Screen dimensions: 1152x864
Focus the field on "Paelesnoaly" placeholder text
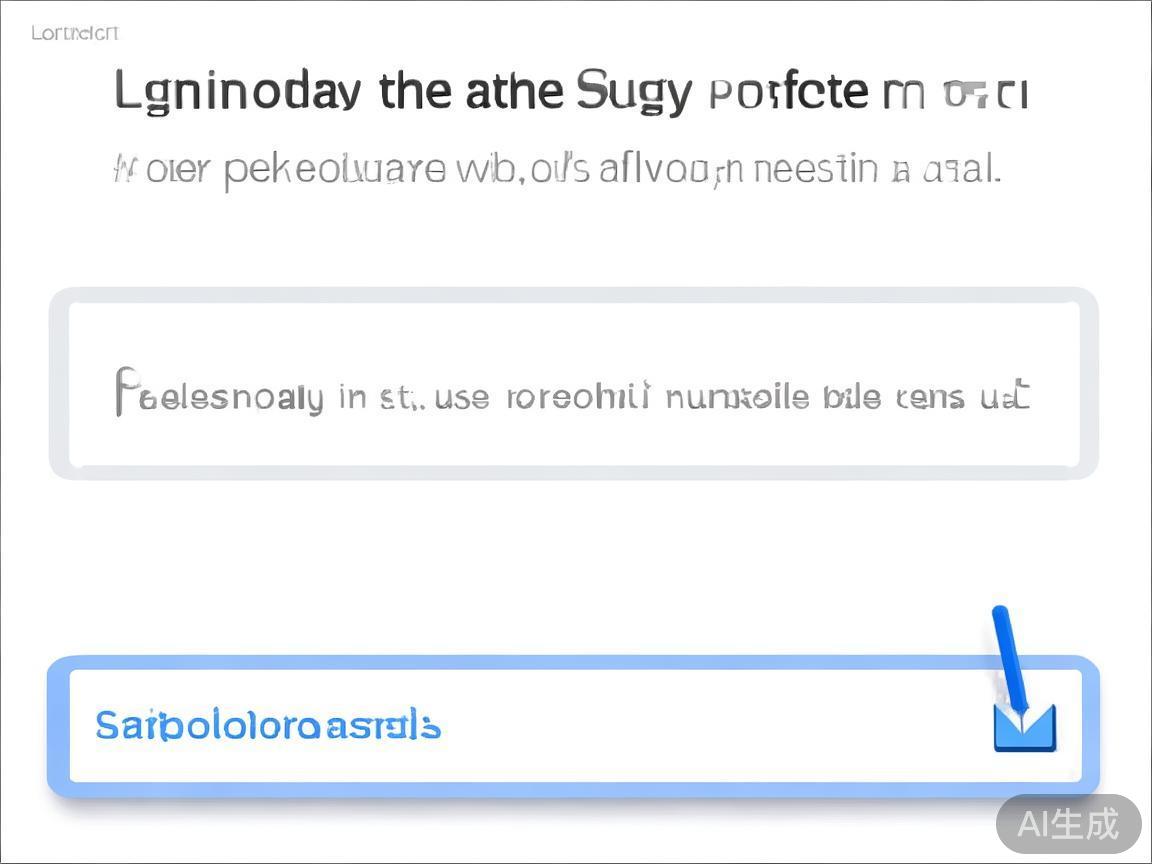(x=219, y=395)
